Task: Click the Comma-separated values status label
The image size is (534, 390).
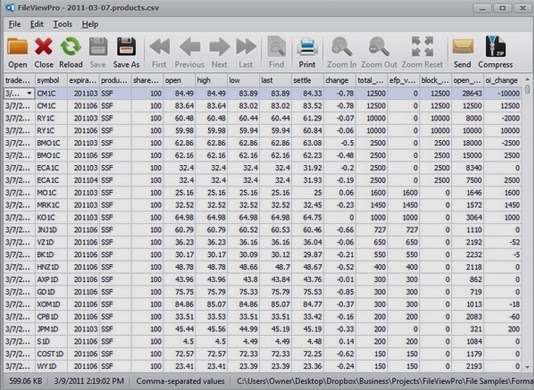Action: click(x=180, y=381)
